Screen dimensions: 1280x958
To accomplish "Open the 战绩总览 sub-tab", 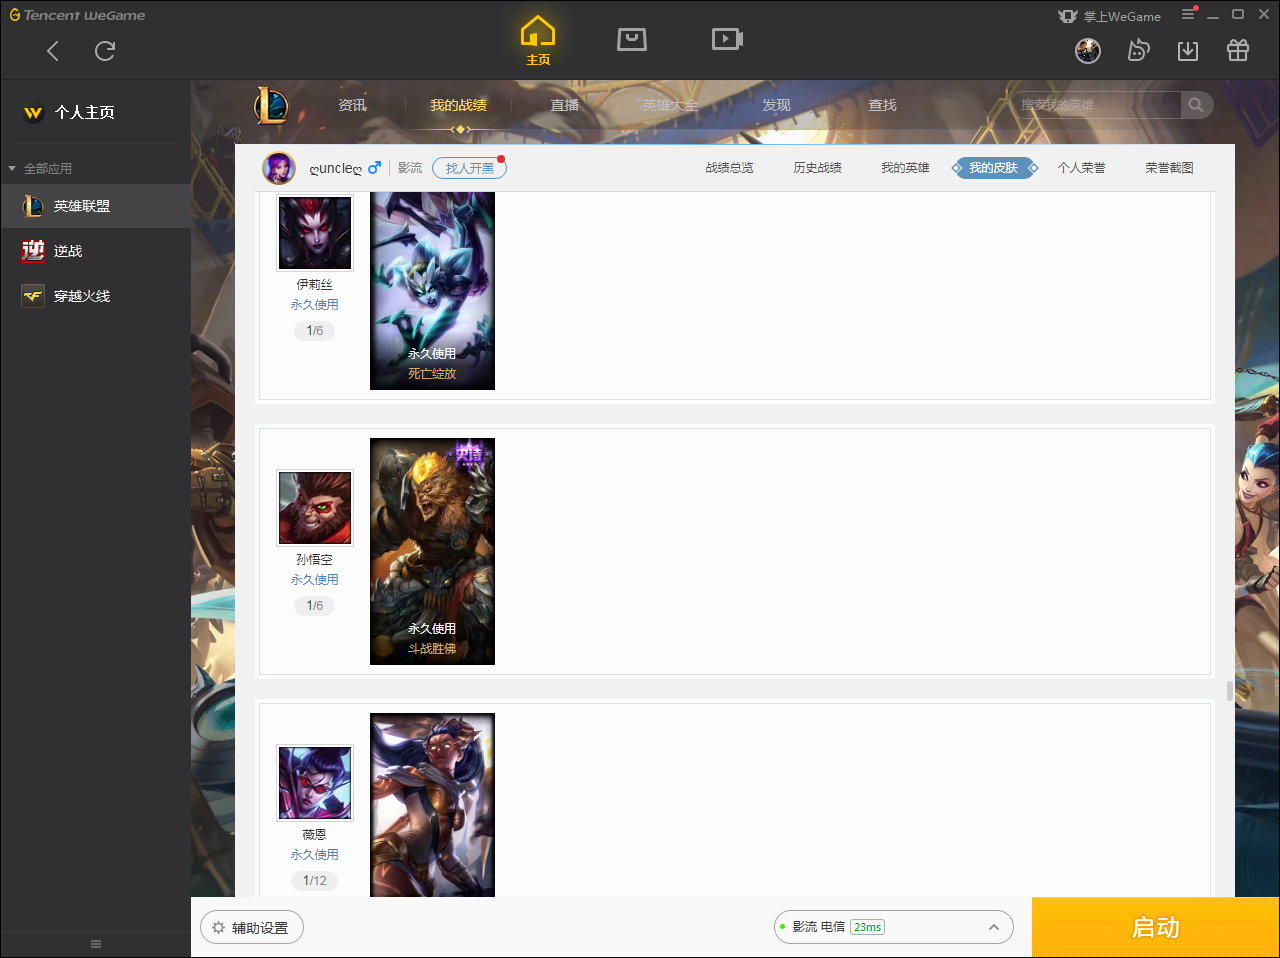I will 729,168.
